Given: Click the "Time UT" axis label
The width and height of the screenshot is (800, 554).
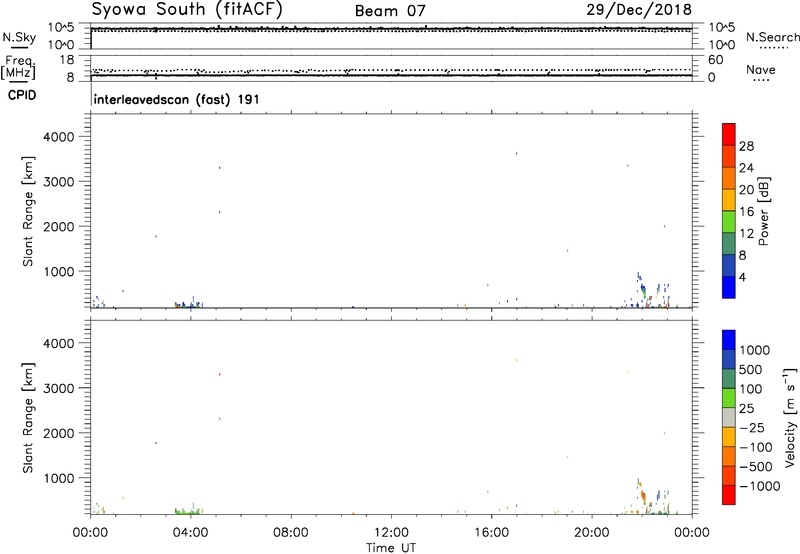Looking at the screenshot, I should tap(391, 548).
